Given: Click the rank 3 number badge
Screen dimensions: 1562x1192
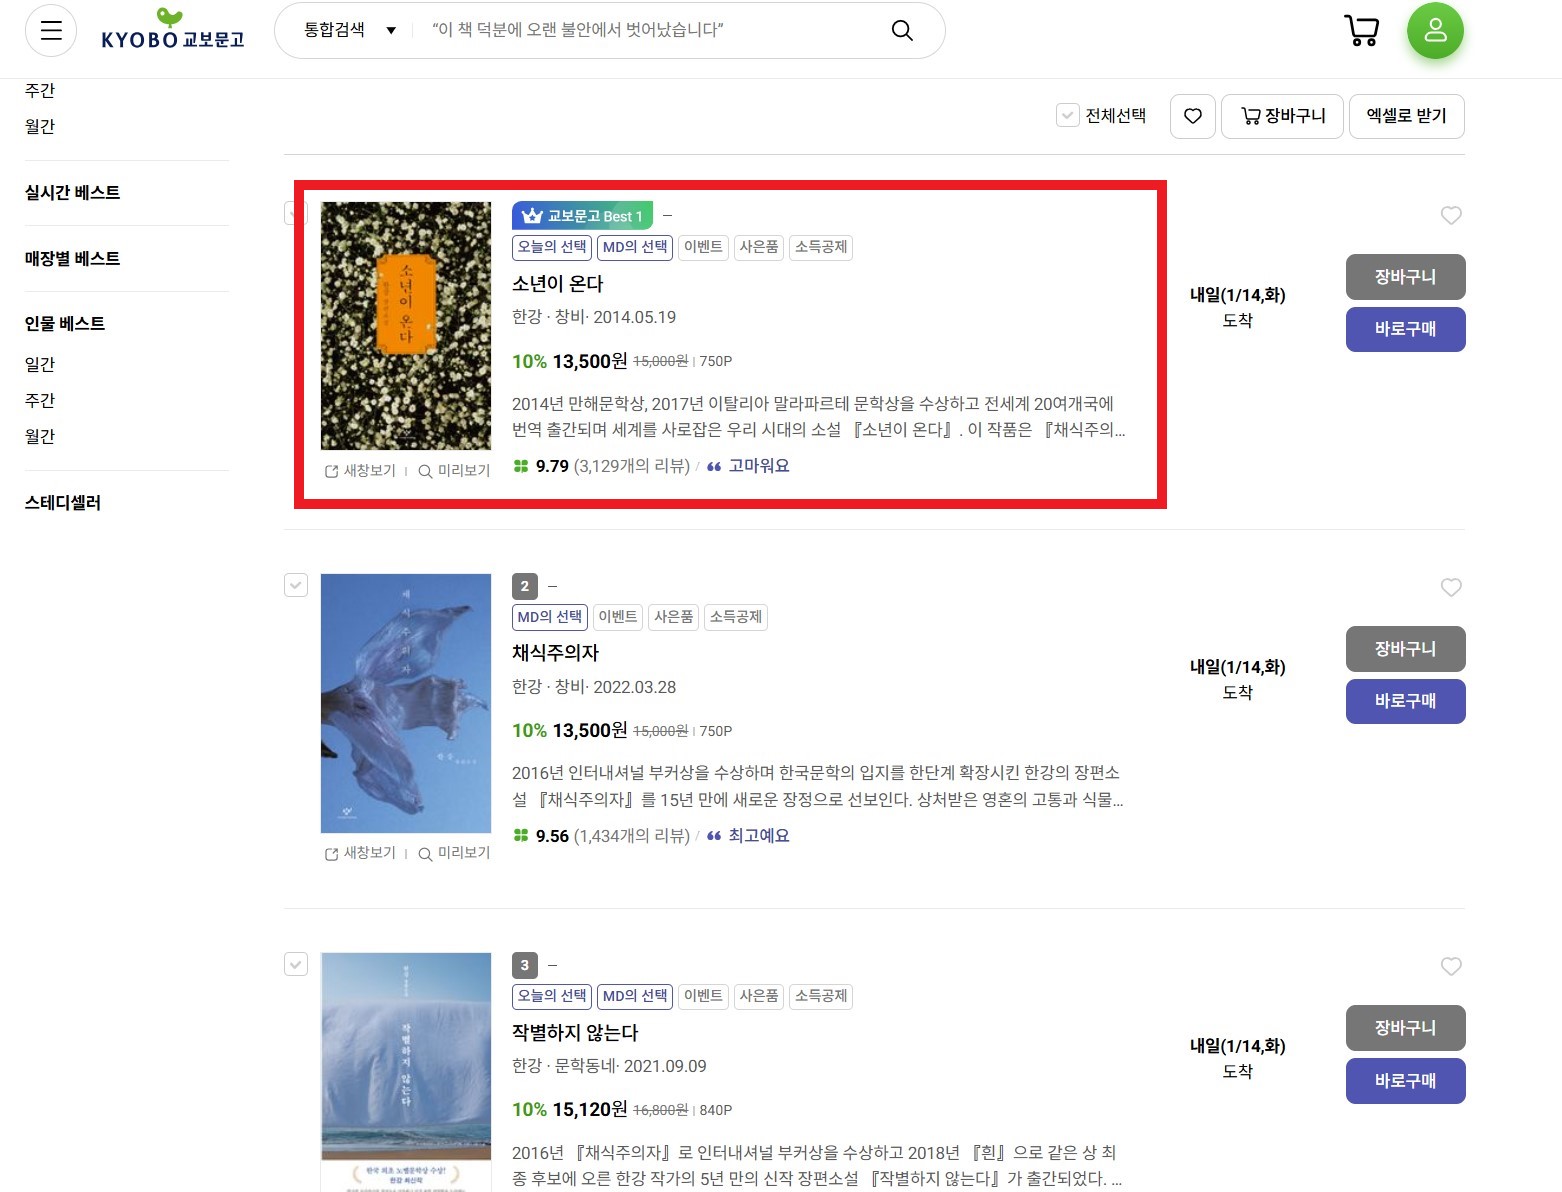Looking at the screenshot, I should click(x=525, y=966).
